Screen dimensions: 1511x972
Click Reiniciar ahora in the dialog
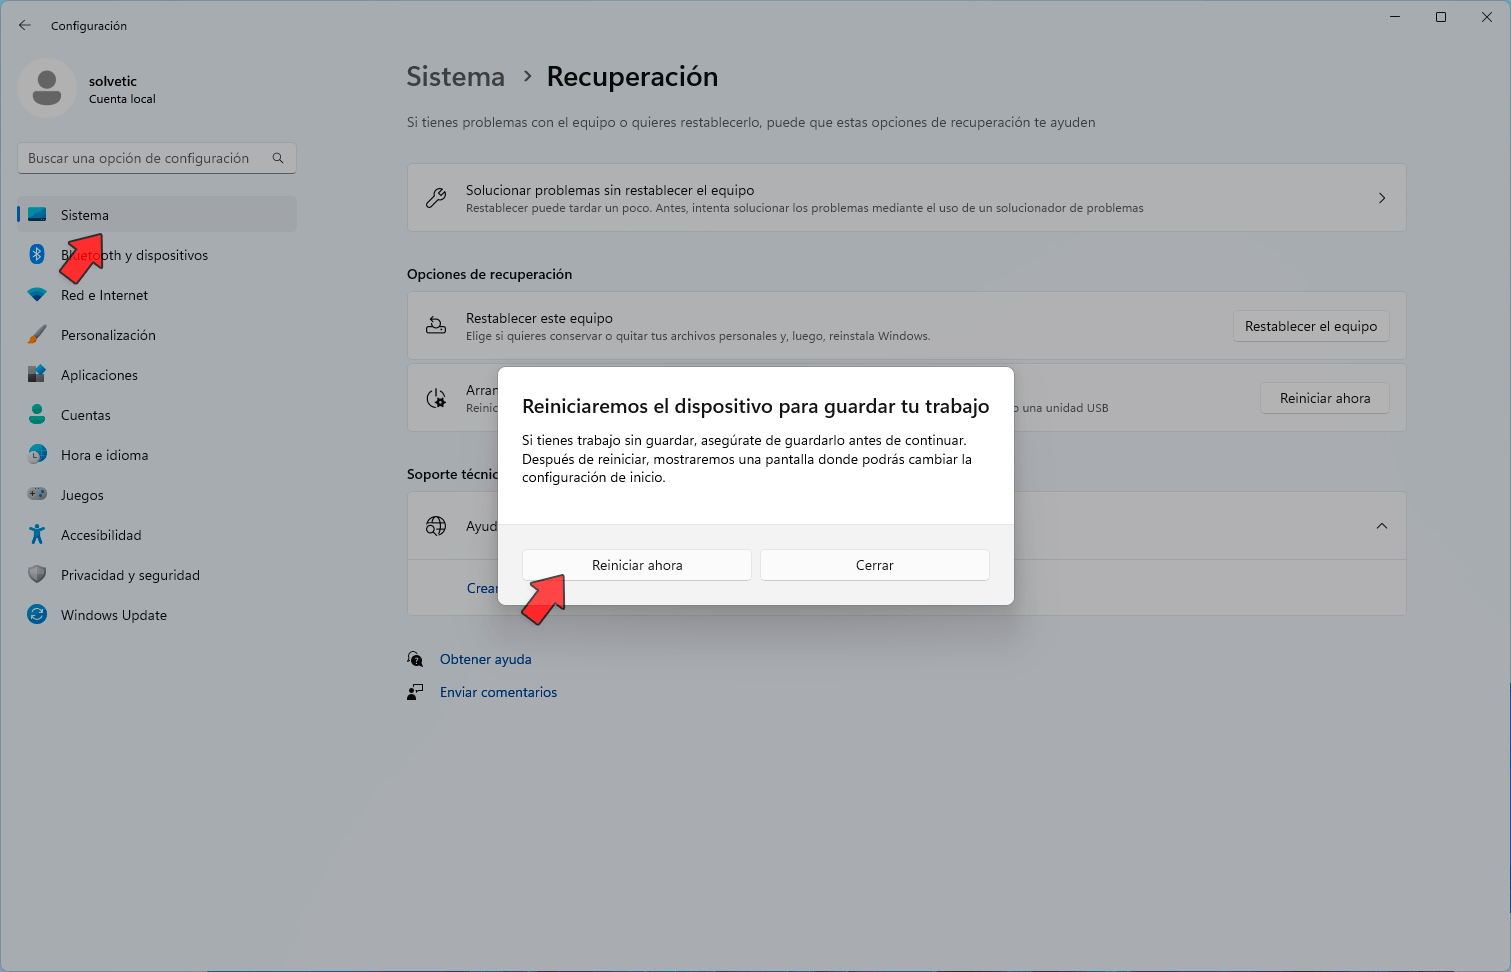click(636, 564)
